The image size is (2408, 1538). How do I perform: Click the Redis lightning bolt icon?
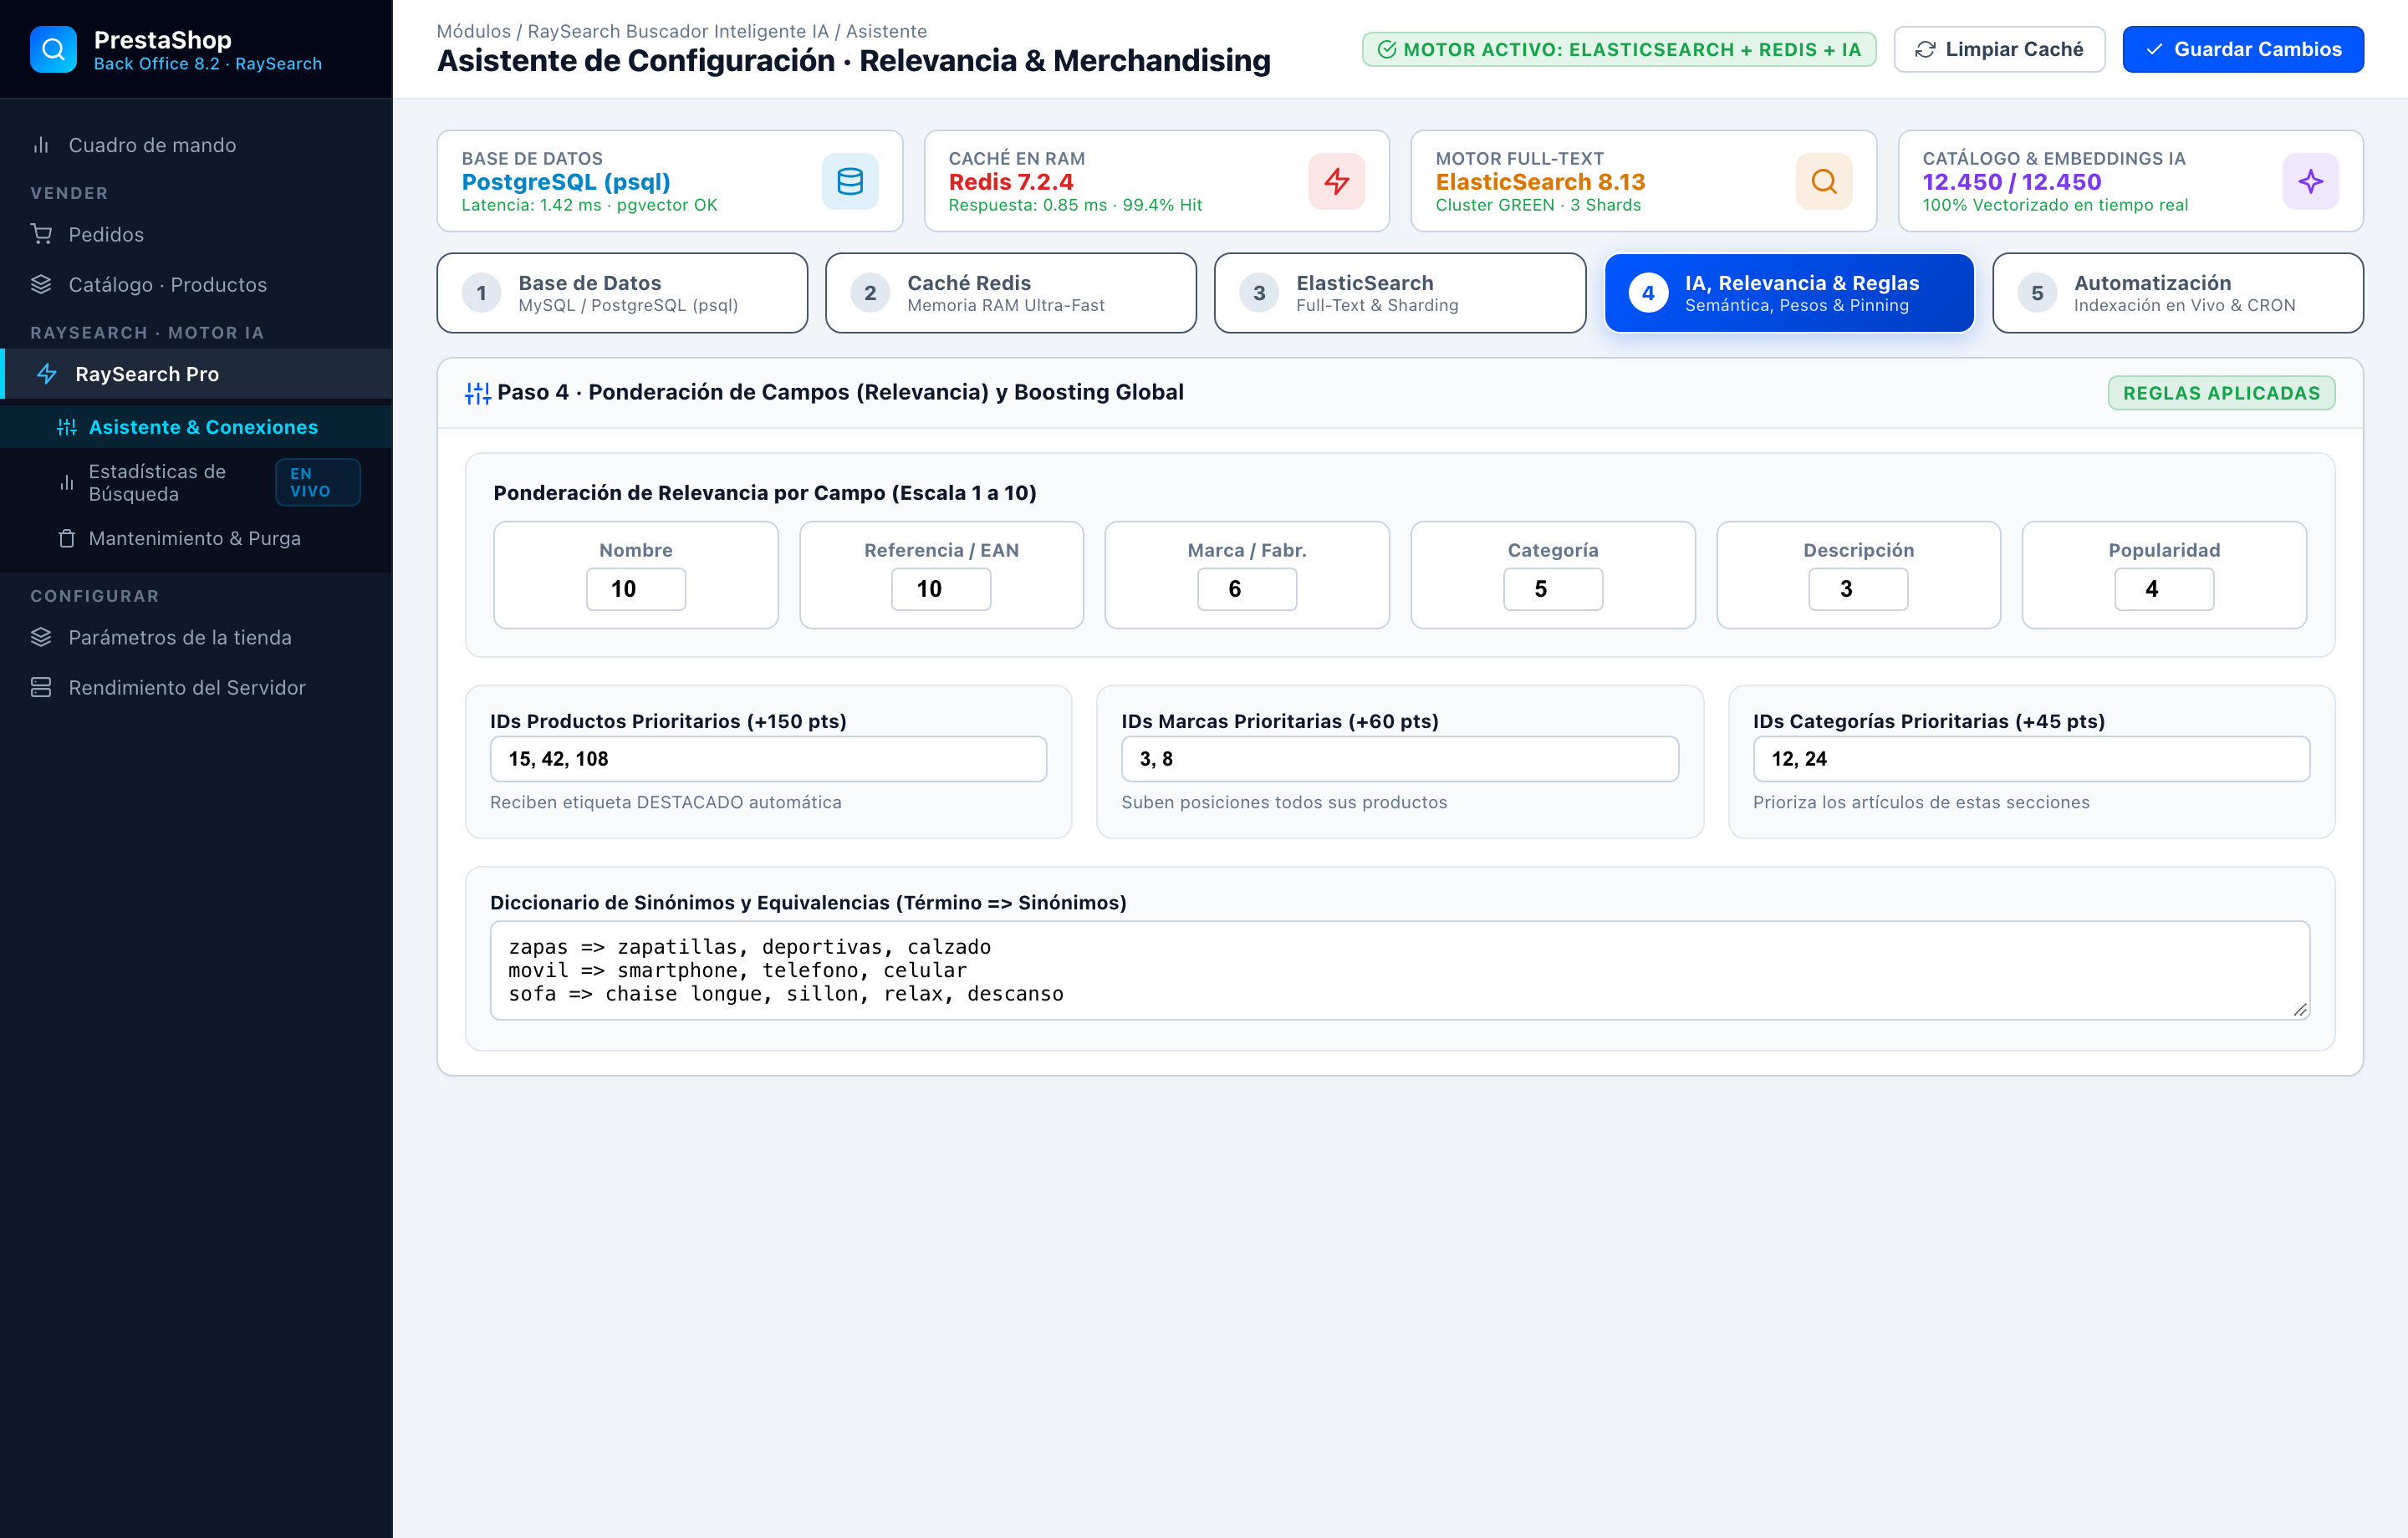click(x=1336, y=181)
